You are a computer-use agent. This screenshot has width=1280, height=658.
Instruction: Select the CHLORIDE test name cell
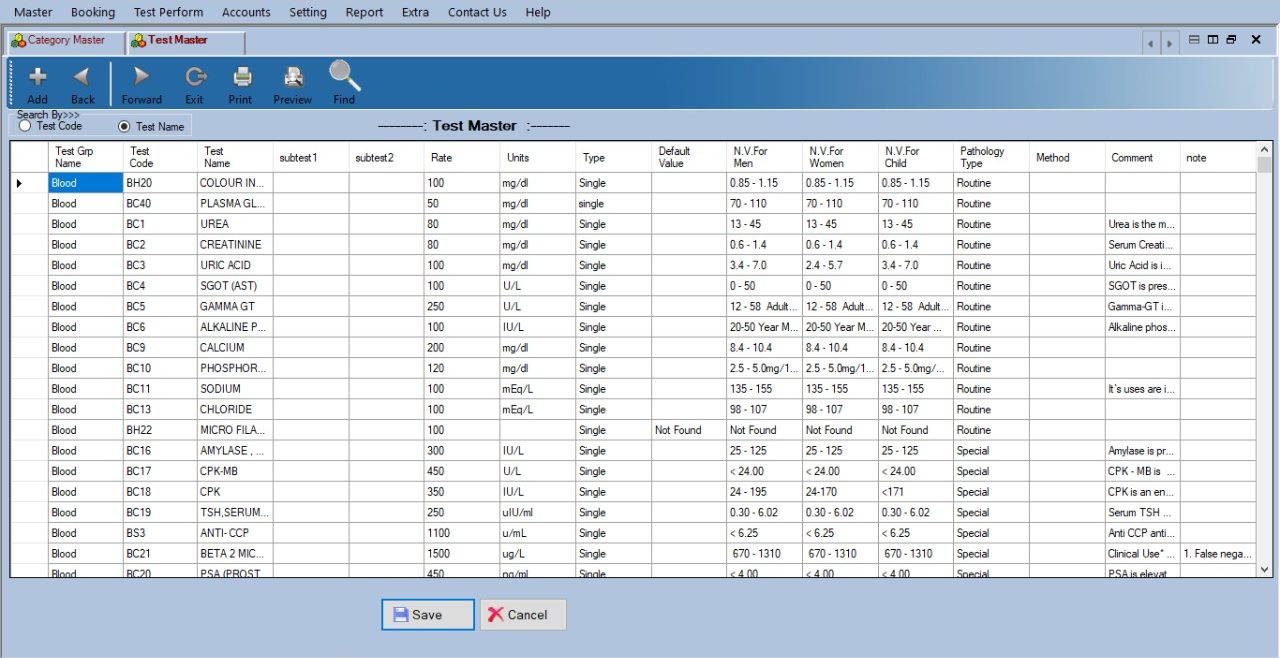coord(235,409)
